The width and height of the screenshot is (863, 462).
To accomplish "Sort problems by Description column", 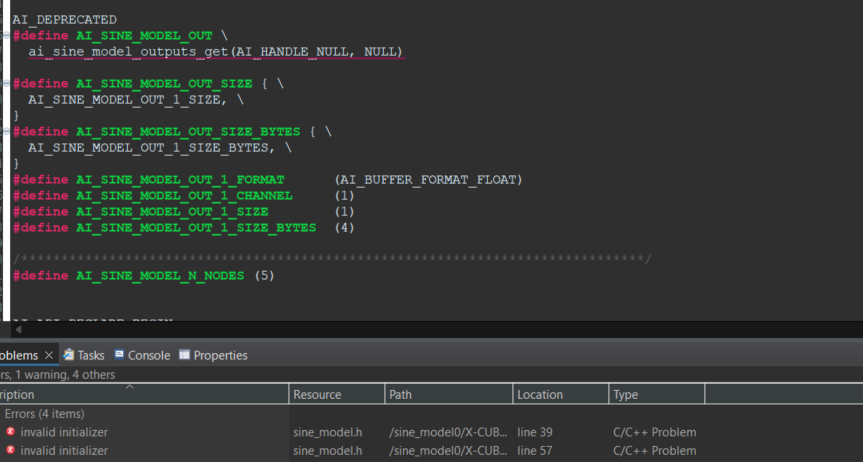I will (144, 394).
